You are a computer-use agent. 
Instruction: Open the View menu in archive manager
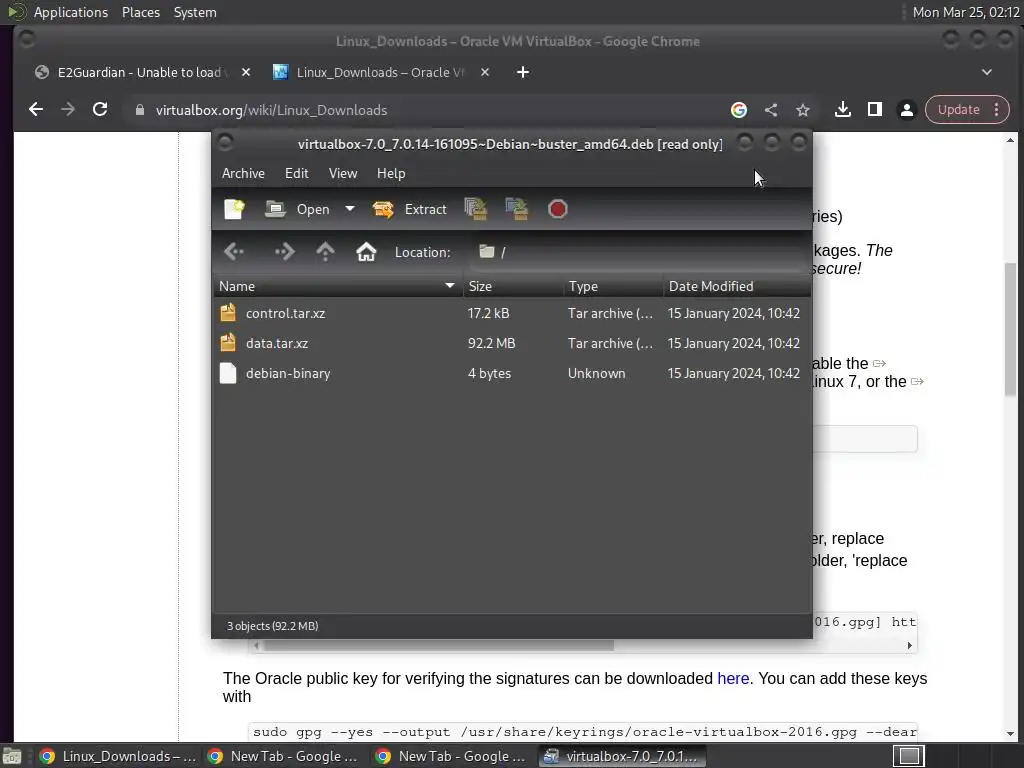coord(343,173)
